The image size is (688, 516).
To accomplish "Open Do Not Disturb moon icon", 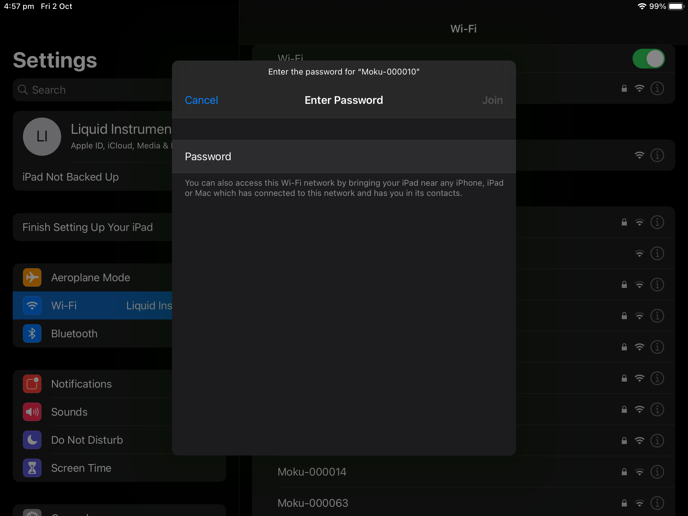I will (32, 440).
